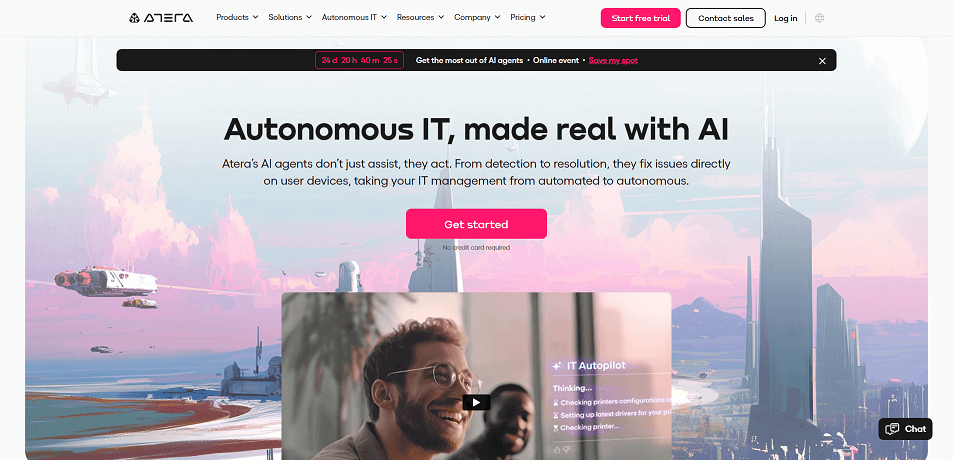
Task: Play the IT Autopilot video
Action: 476,402
